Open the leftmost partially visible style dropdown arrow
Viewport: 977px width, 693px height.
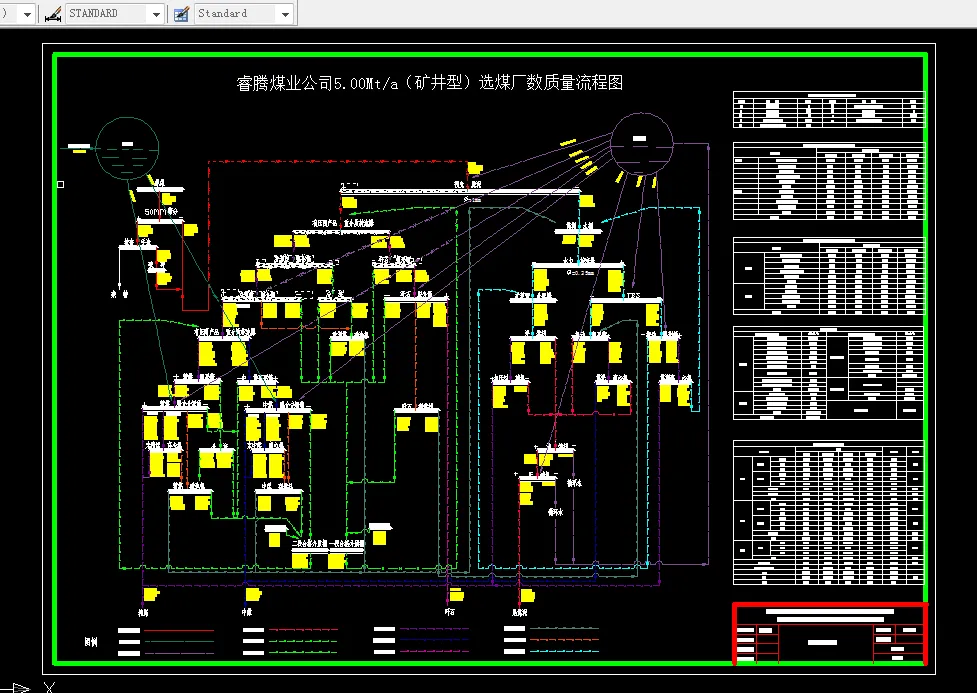click(x=27, y=14)
